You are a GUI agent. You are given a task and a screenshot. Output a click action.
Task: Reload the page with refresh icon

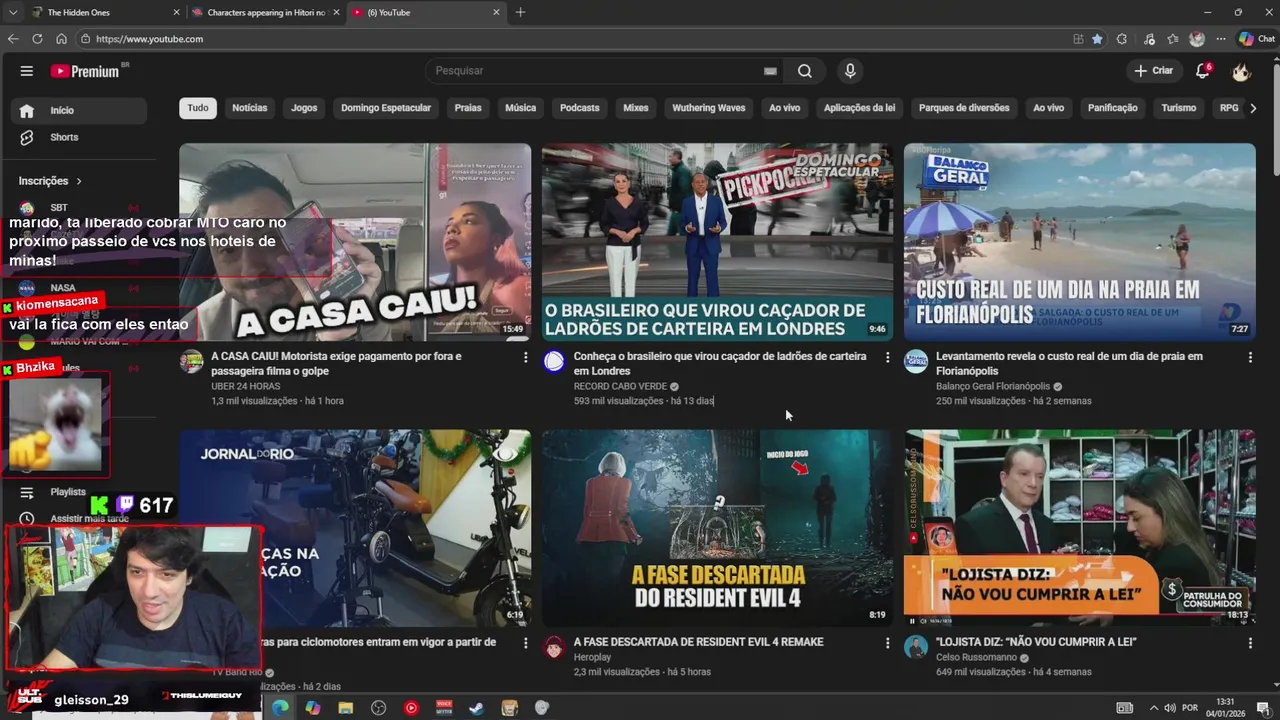(x=37, y=39)
